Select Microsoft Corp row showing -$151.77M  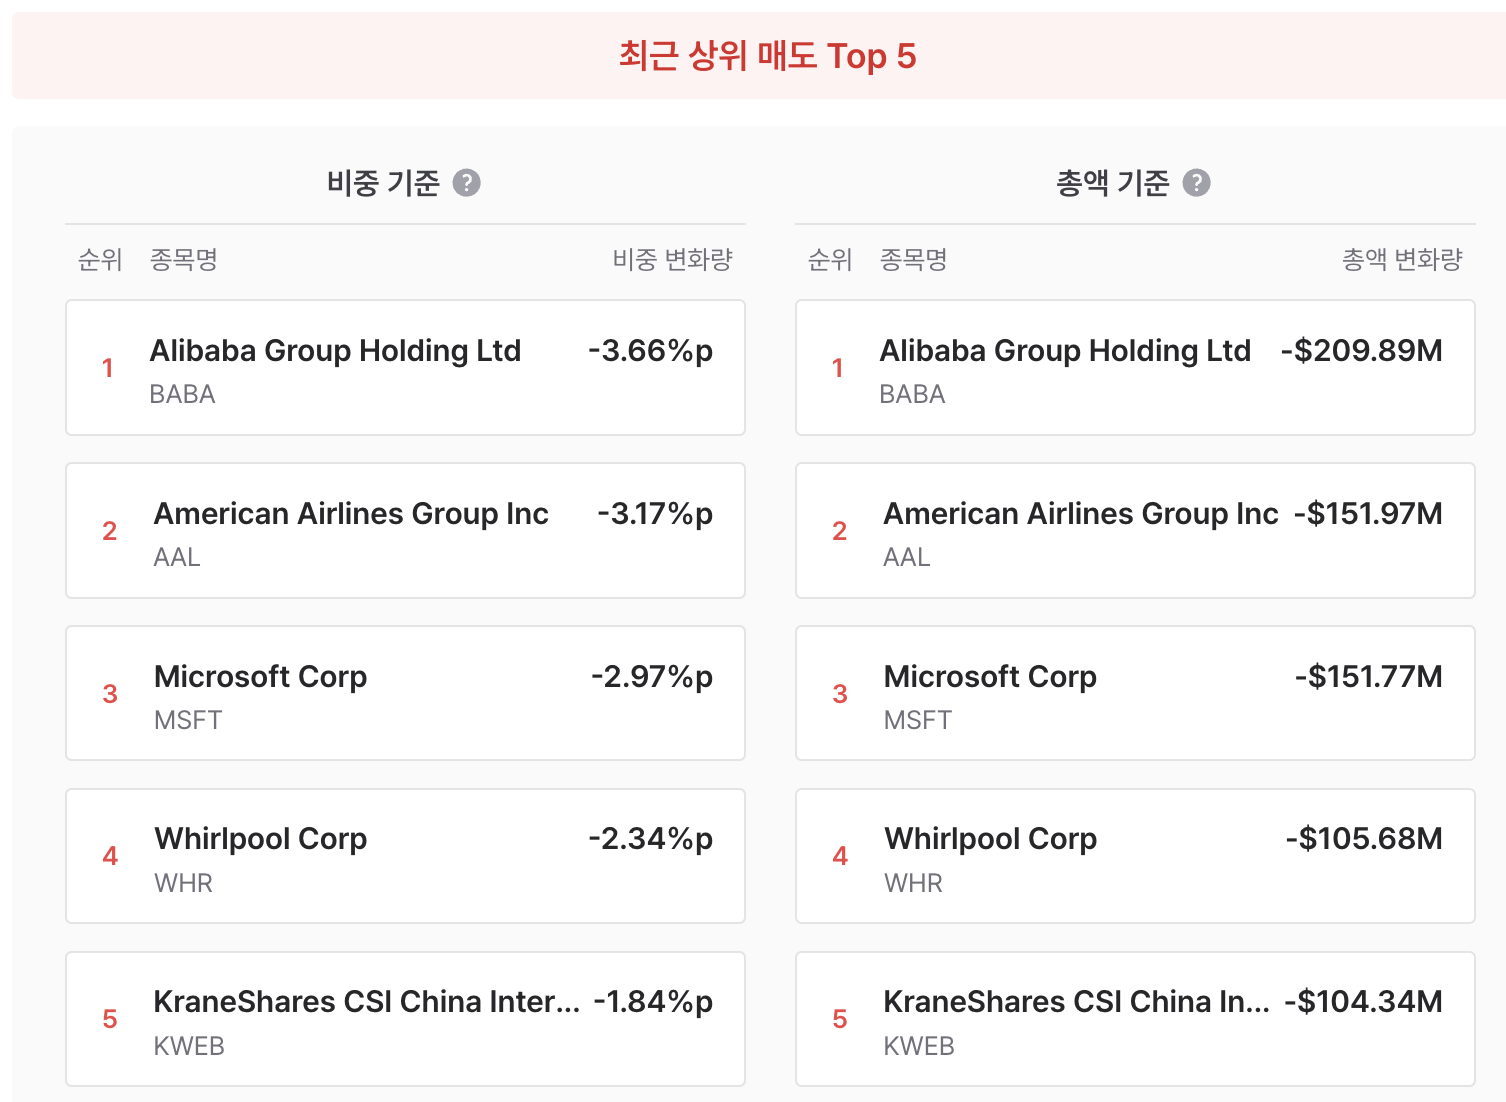click(1135, 693)
